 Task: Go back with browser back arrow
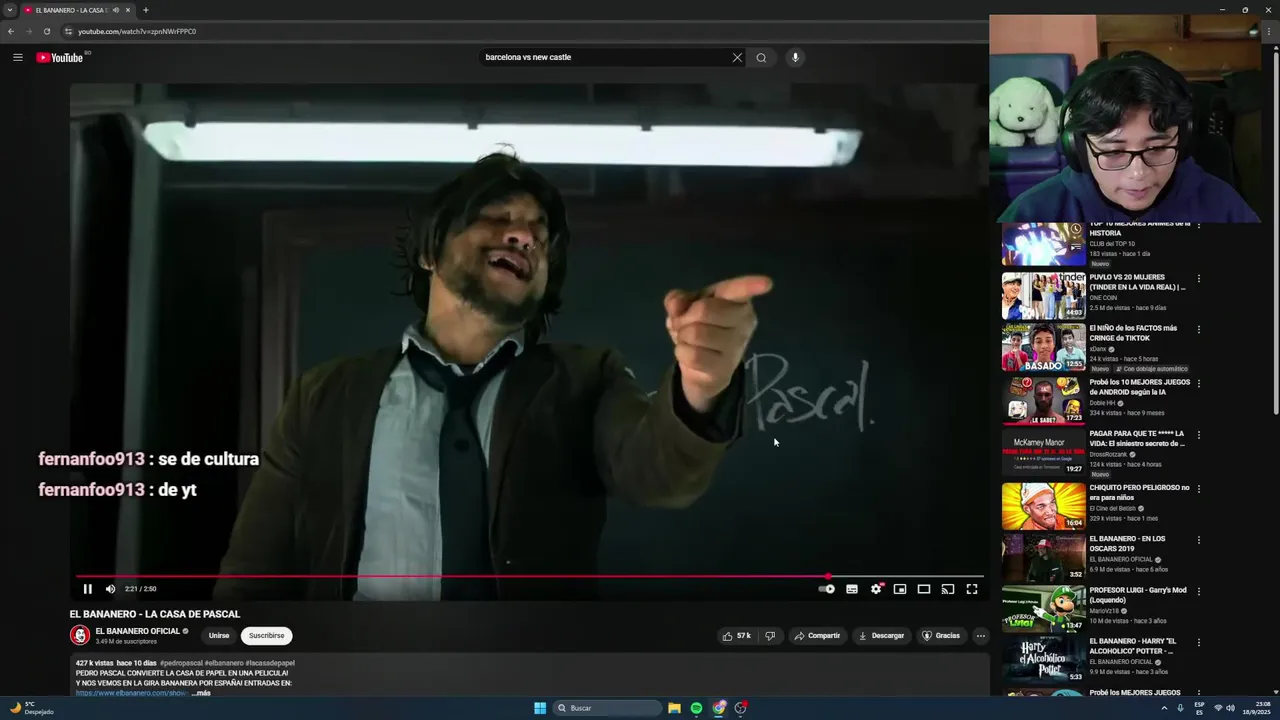[11, 31]
